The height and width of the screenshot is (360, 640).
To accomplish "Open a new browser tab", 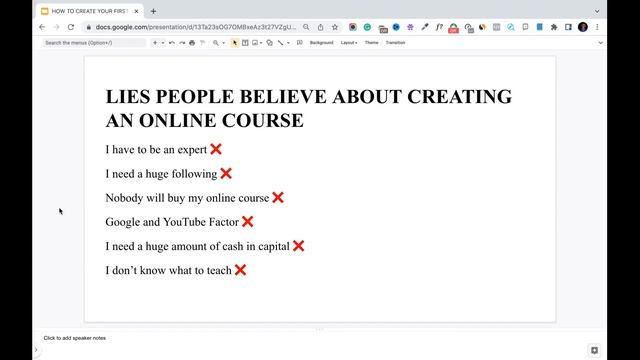I will (153, 11).
